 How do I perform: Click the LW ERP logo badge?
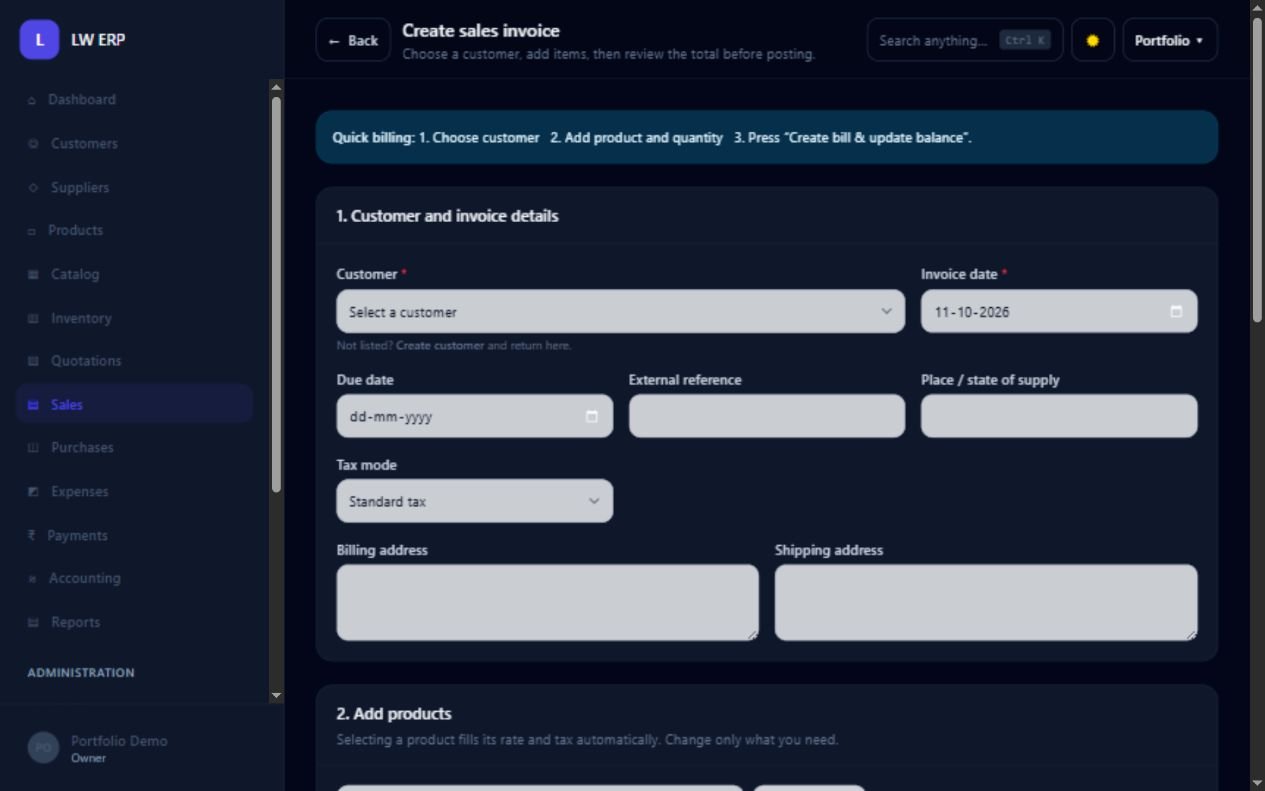click(x=39, y=40)
